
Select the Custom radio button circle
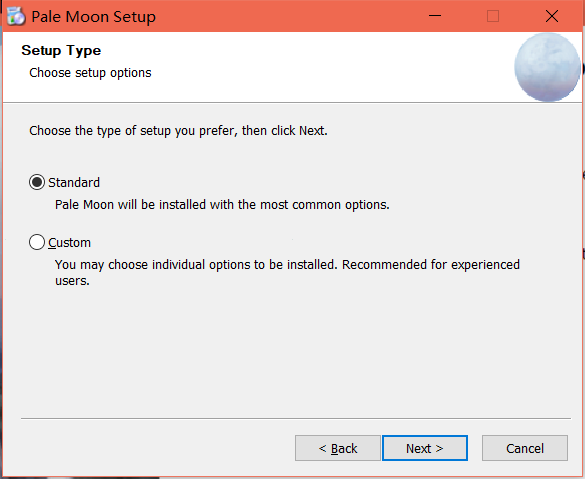(x=37, y=242)
